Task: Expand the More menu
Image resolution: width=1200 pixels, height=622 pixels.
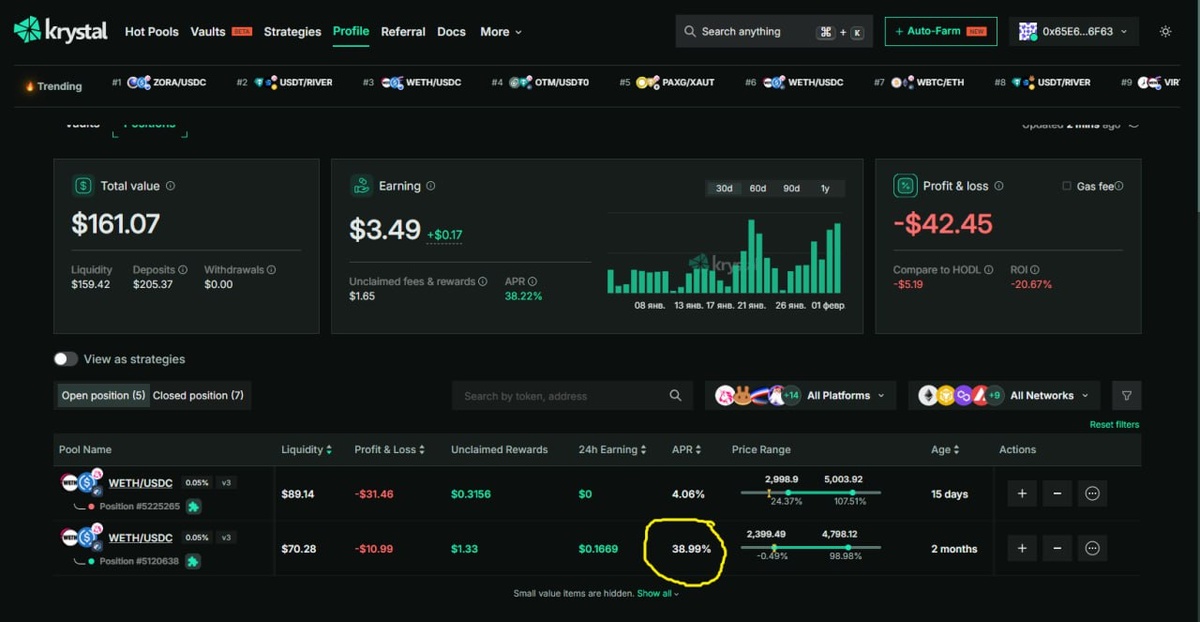Action: 501,32
